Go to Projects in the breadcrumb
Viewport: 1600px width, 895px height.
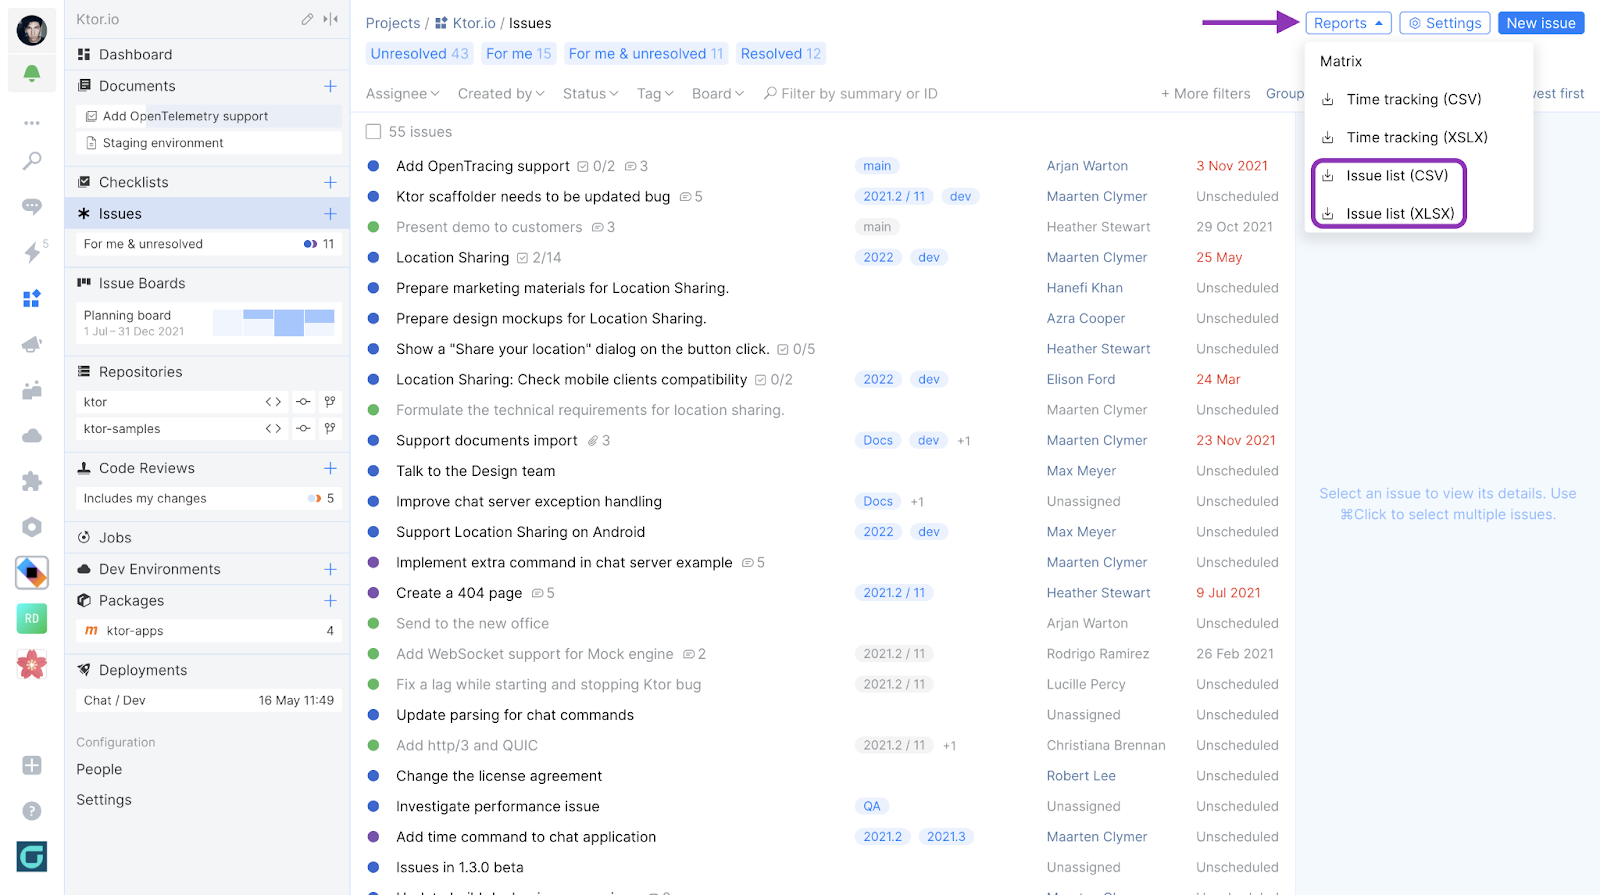393,23
